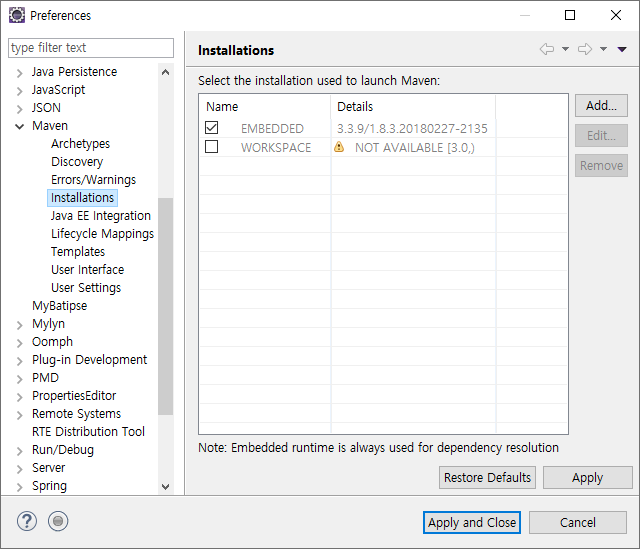Click the type filter text field

[91, 48]
